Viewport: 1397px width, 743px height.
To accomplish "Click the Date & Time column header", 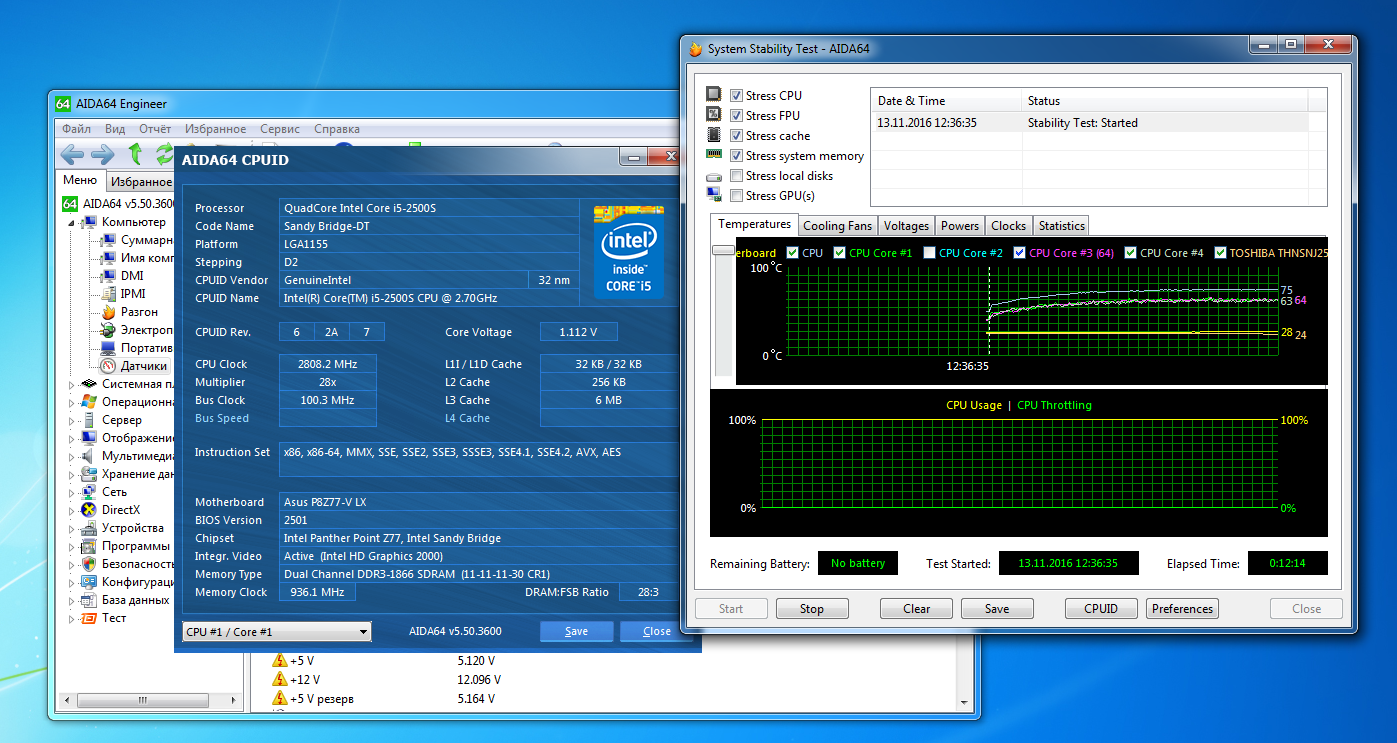I will pos(947,101).
